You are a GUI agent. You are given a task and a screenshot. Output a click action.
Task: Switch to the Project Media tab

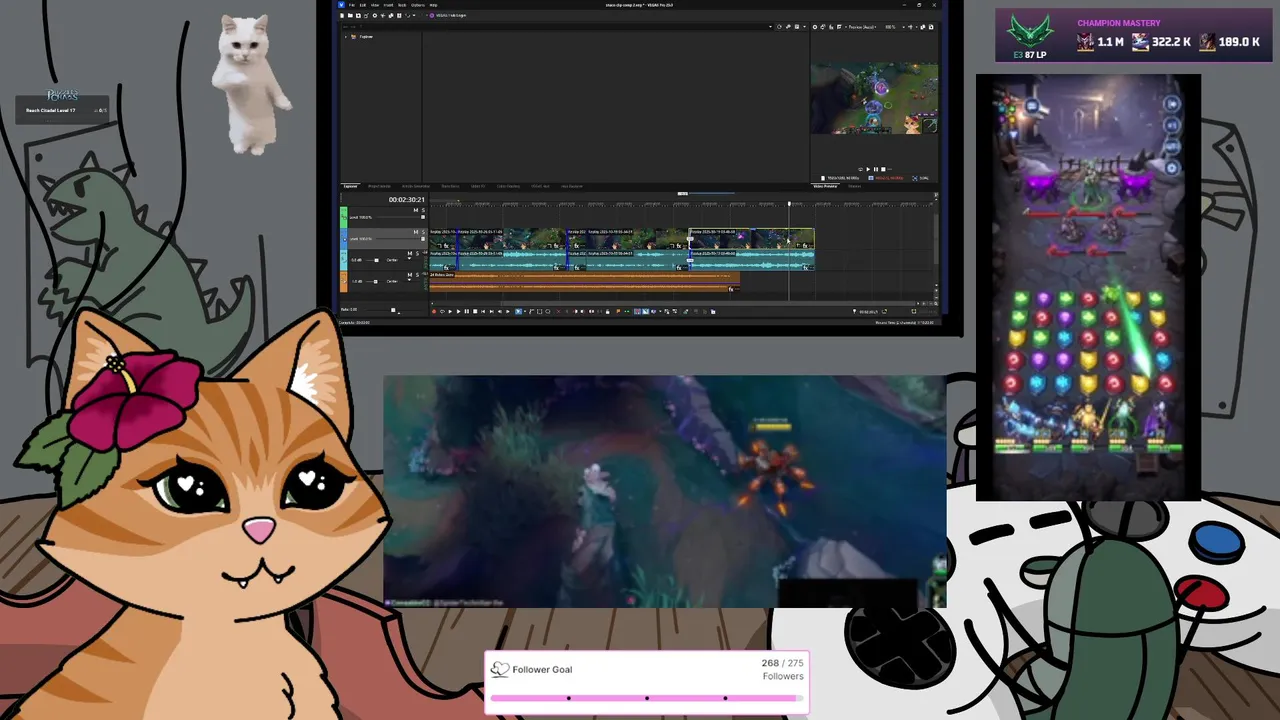(379, 186)
